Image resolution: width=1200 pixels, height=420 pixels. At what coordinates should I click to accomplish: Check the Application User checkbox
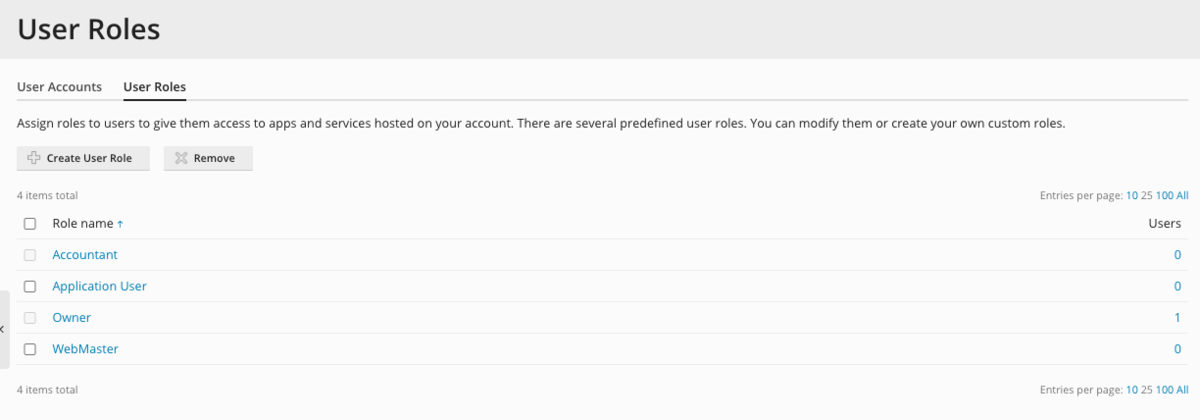pyautogui.click(x=30, y=286)
